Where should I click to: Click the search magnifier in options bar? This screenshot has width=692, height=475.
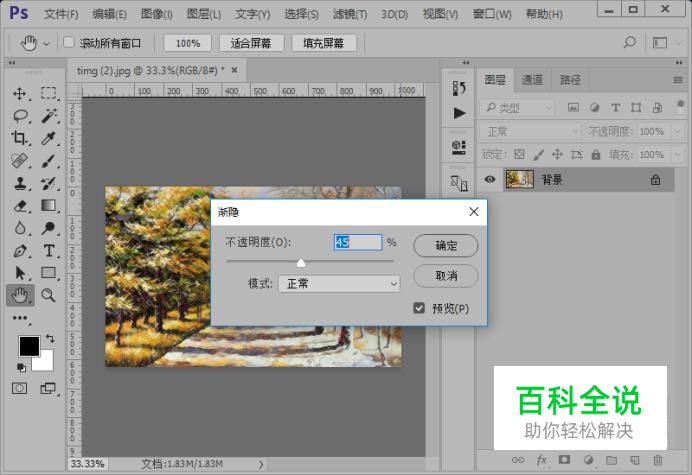[x=630, y=43]
